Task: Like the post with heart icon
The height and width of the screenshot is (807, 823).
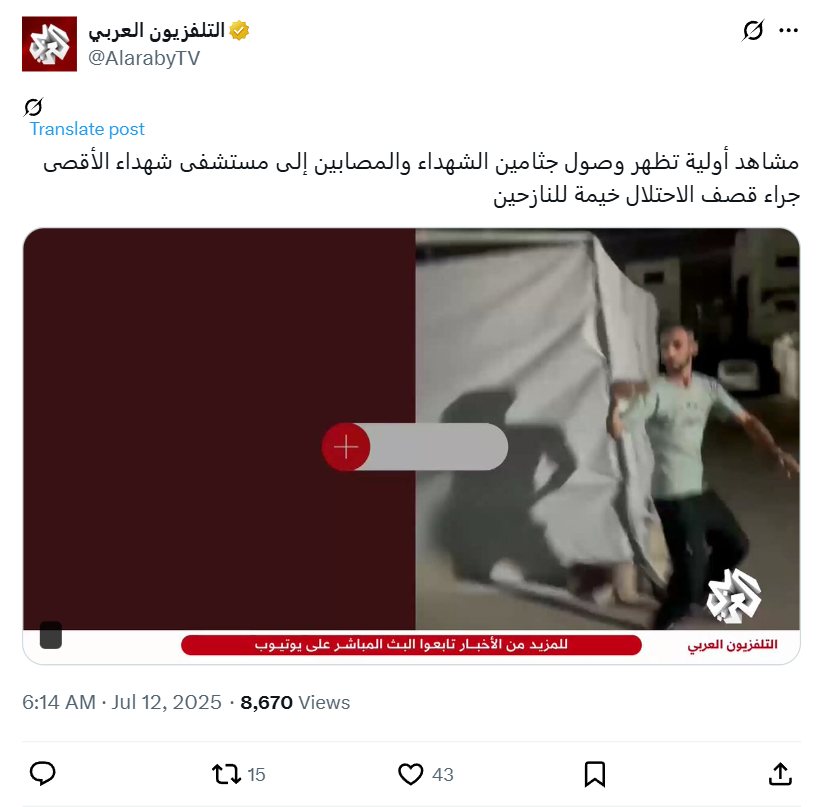Action: pos(410,774)
